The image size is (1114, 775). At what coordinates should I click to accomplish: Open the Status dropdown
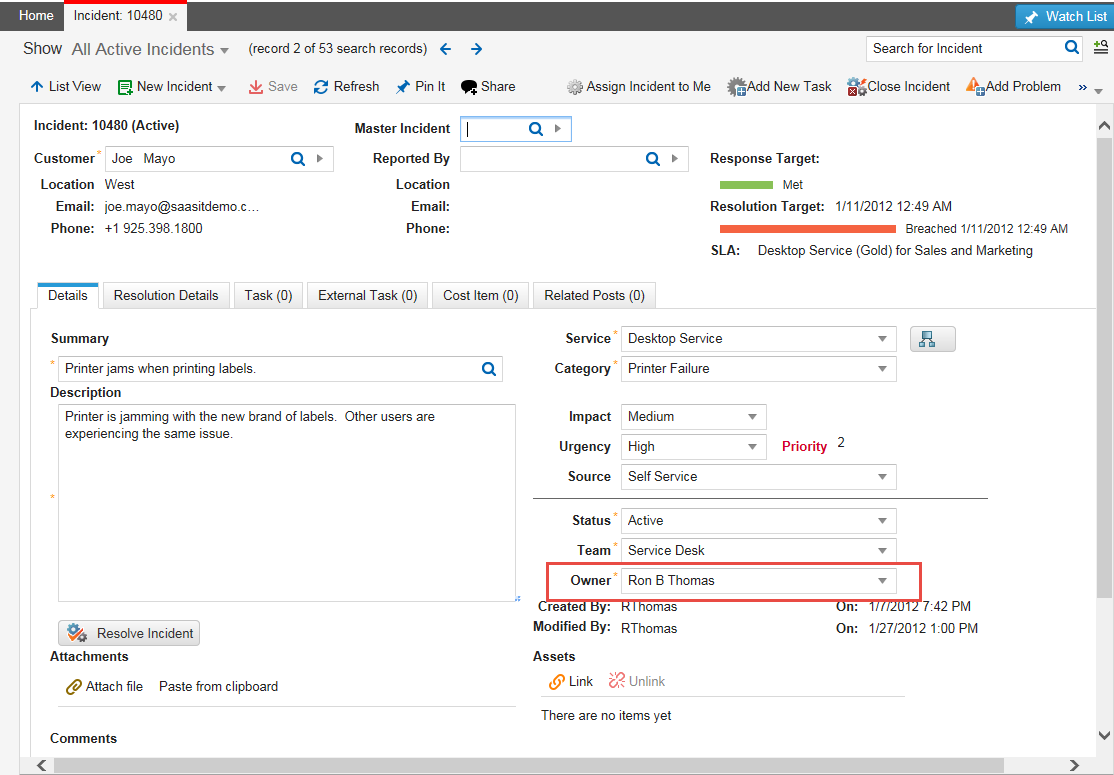coord(882,521)
